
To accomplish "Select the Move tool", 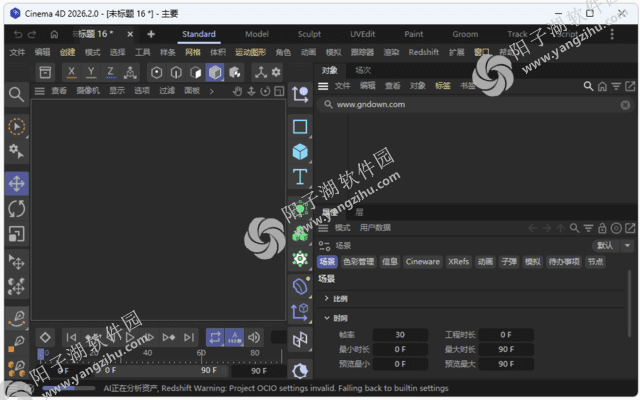I will click(17, 183).
